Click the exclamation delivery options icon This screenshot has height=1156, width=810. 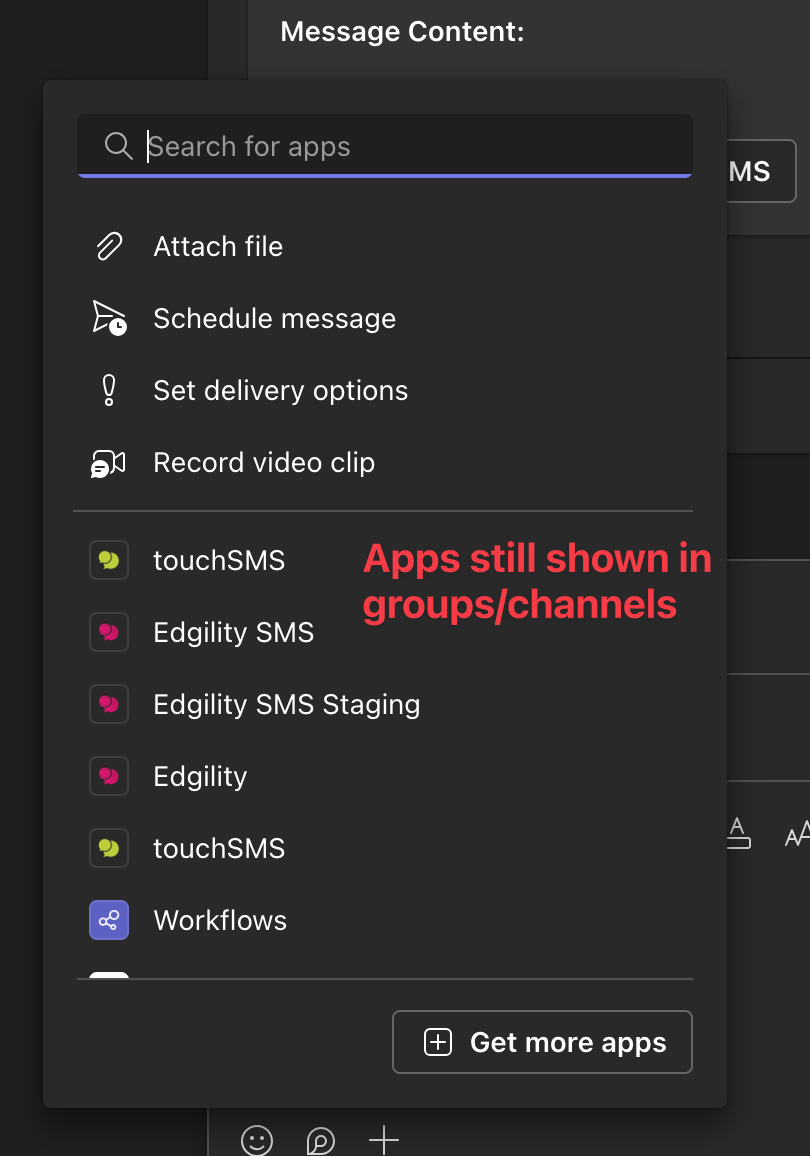coord(109,391)
